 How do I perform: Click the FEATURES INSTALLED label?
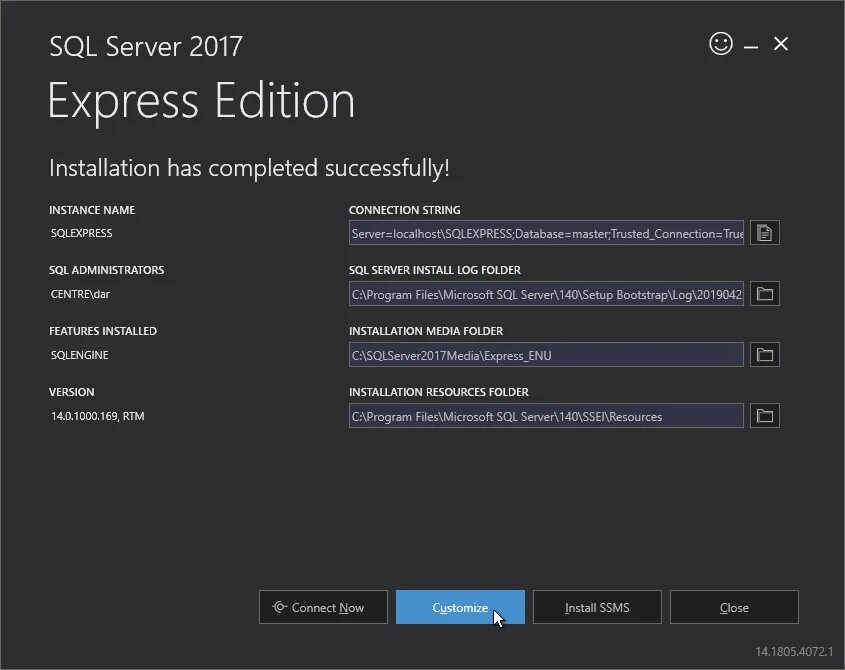pos(102,330)
